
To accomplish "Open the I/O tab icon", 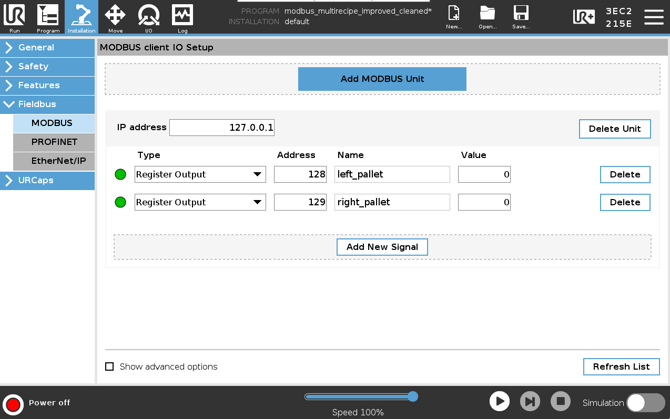I will pyautogui.click(x=149, y=17).
